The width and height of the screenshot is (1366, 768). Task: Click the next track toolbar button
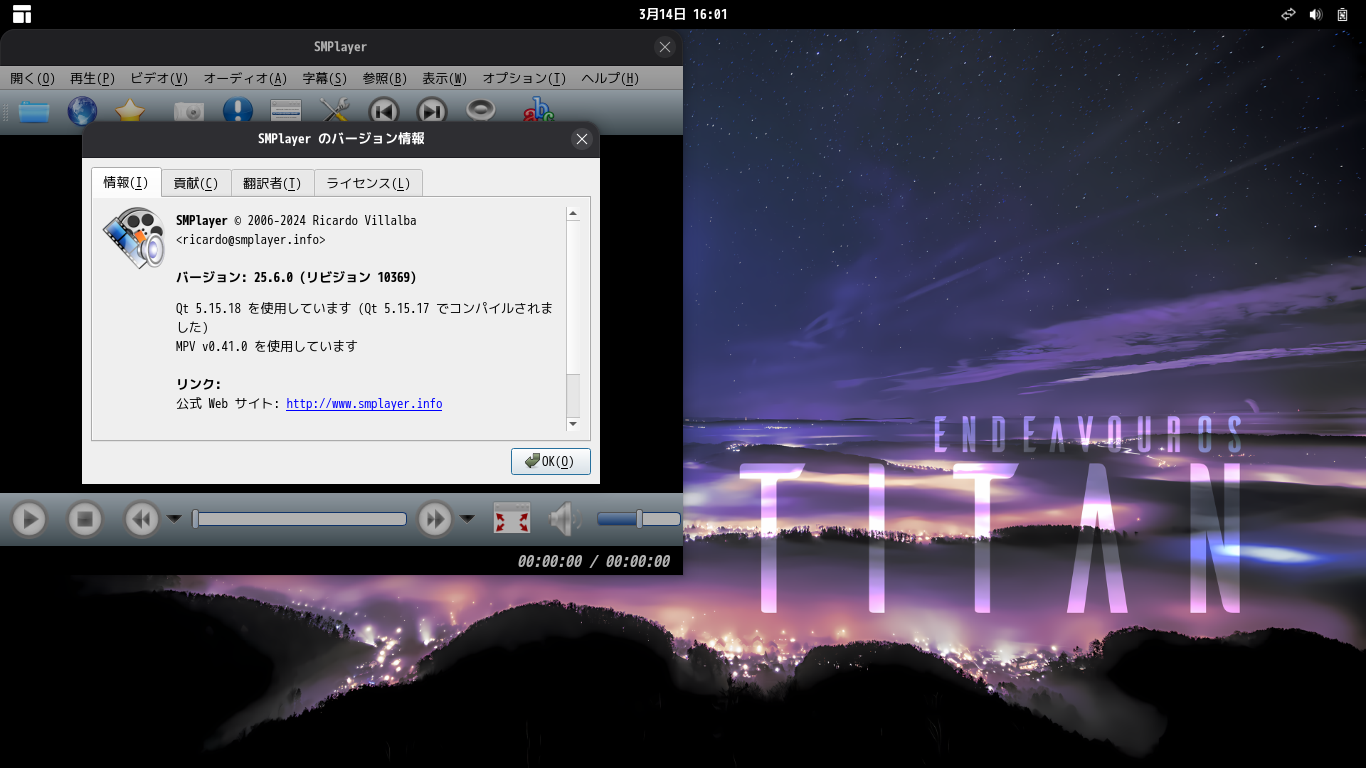point(432,111)
